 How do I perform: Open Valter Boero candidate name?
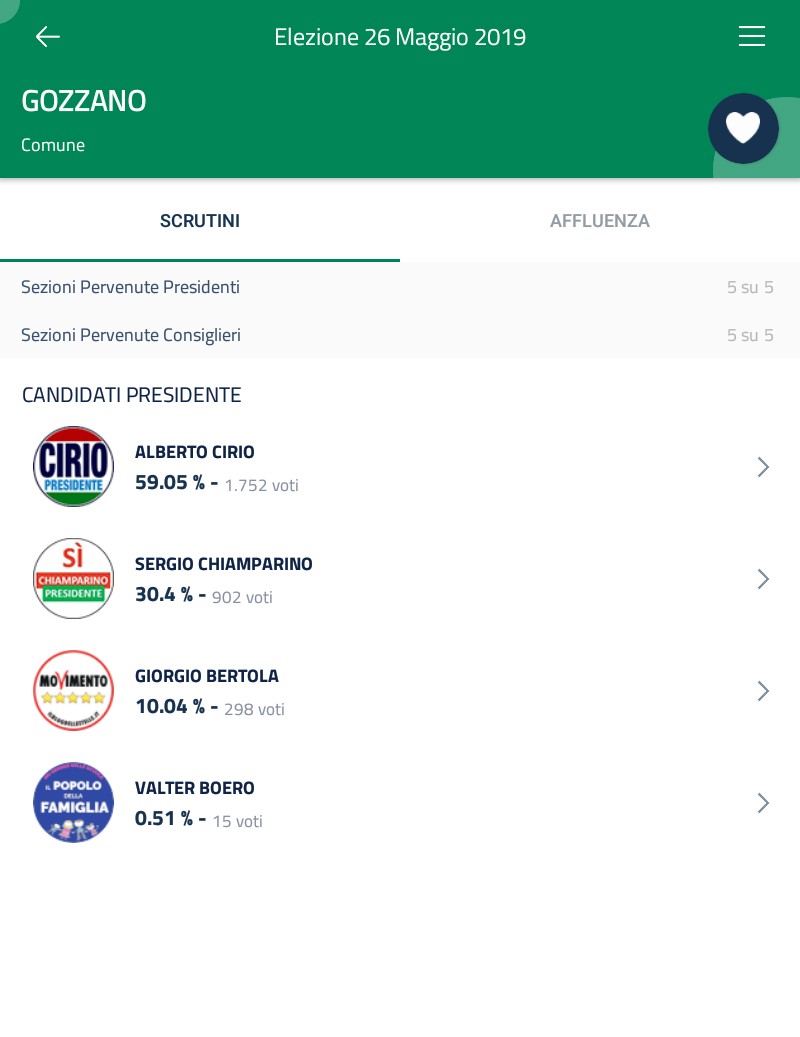[x=195, y=788]
